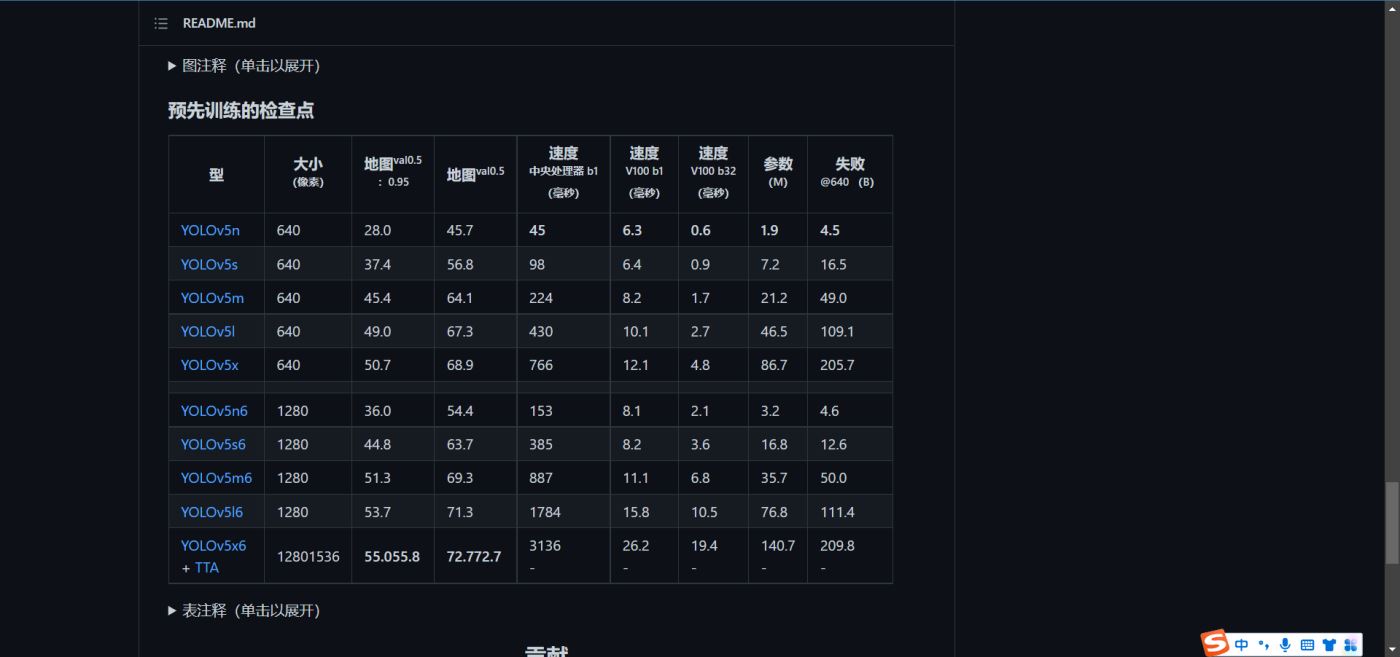Screen dimensions: 1400x657
Task: Select the 209.8 cell in YOLOv5x6 row
Action: point(850,556)
